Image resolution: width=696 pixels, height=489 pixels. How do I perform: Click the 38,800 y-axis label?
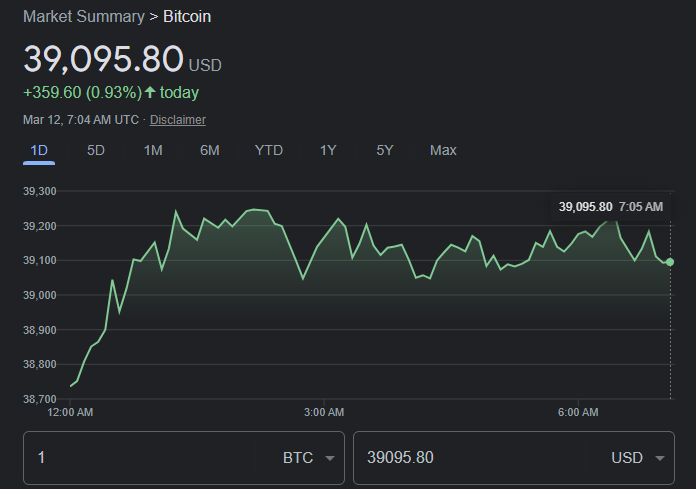click(x=40, y=364)
